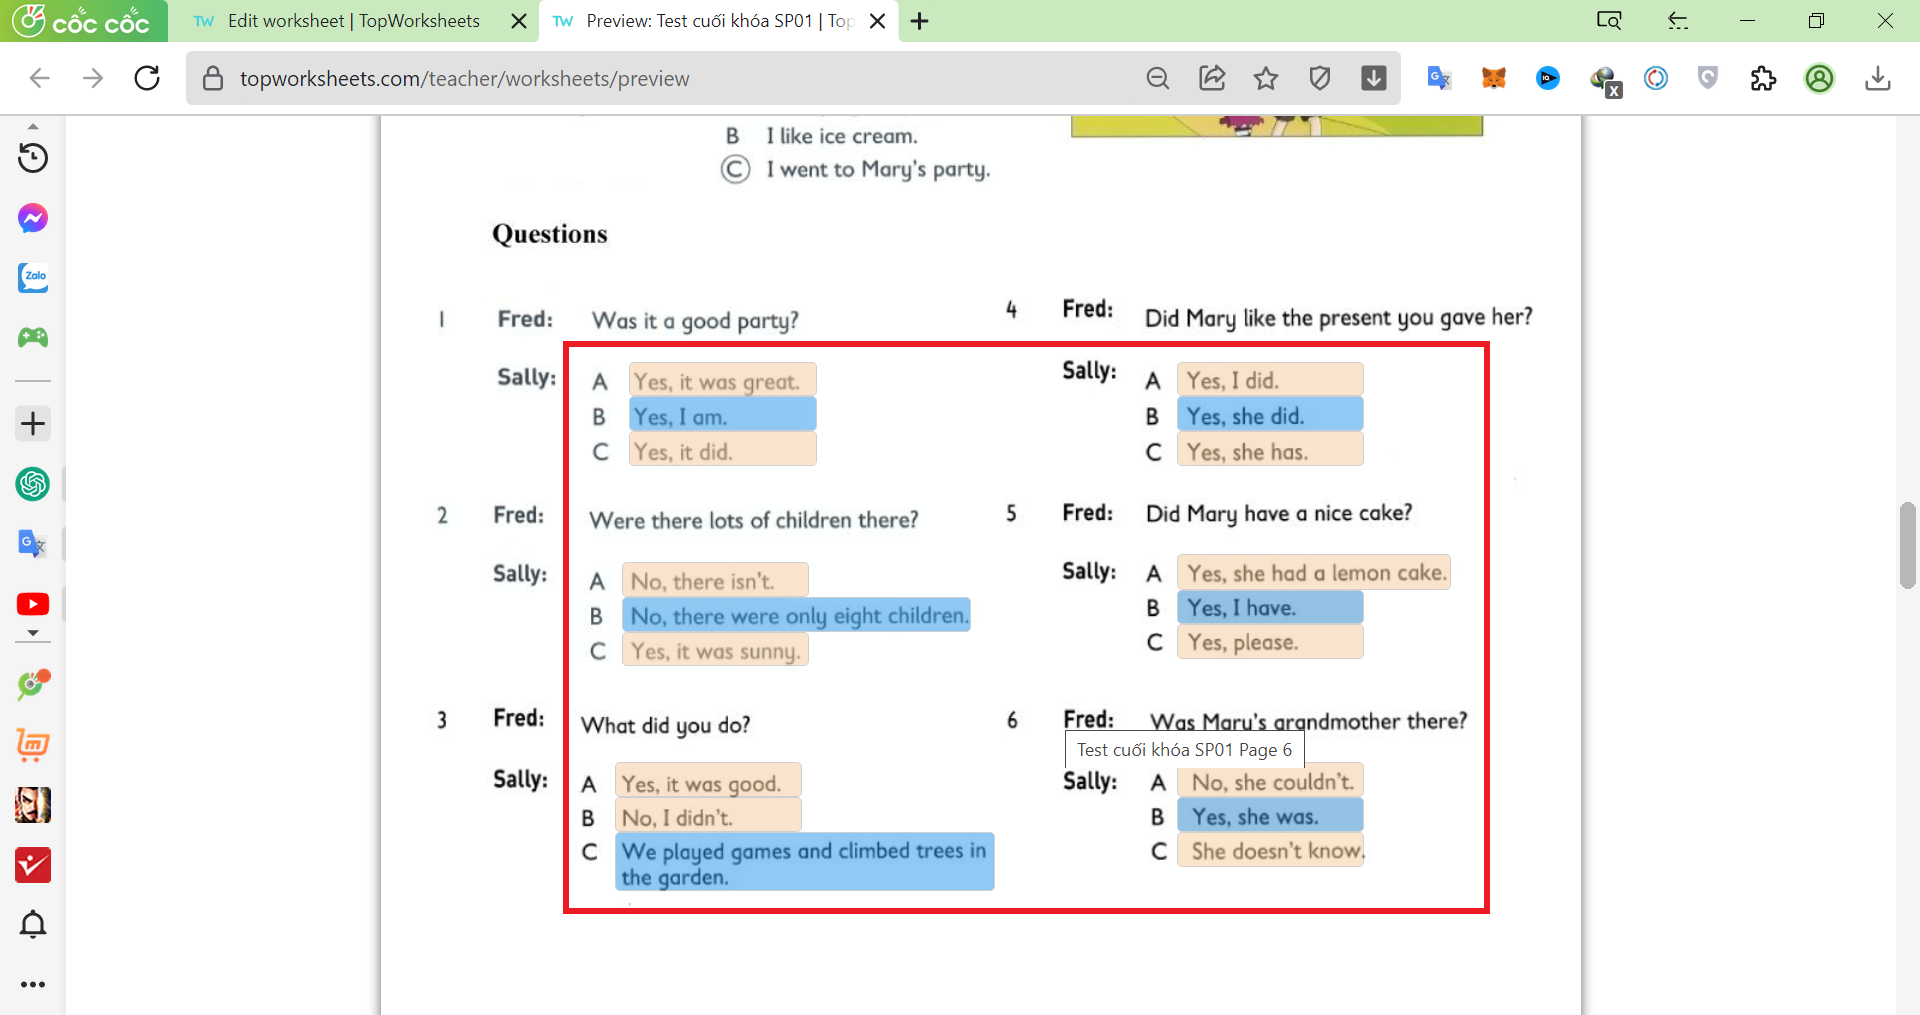Click the address bar URL field
Screen dimensions: 1920x1015
(660, 78)
